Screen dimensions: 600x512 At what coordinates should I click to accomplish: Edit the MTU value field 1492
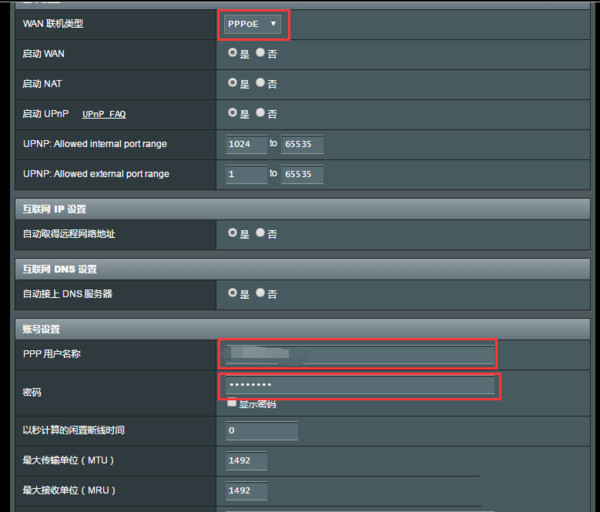pos(246,461)
